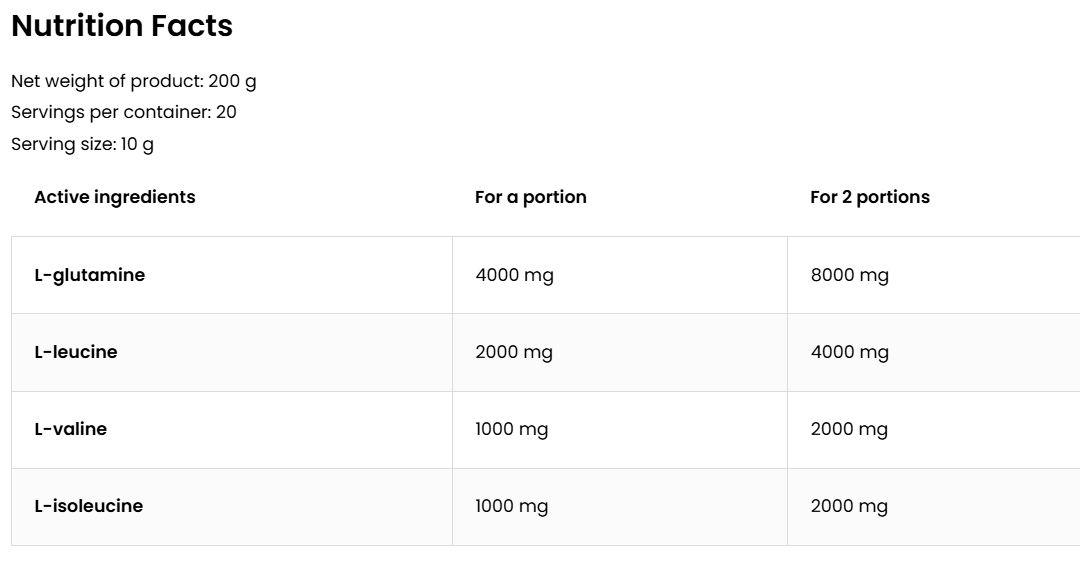Click the 2000 mg L-valine two-portion value
This screenshot has height=573, width=1080.
(849, 429)
